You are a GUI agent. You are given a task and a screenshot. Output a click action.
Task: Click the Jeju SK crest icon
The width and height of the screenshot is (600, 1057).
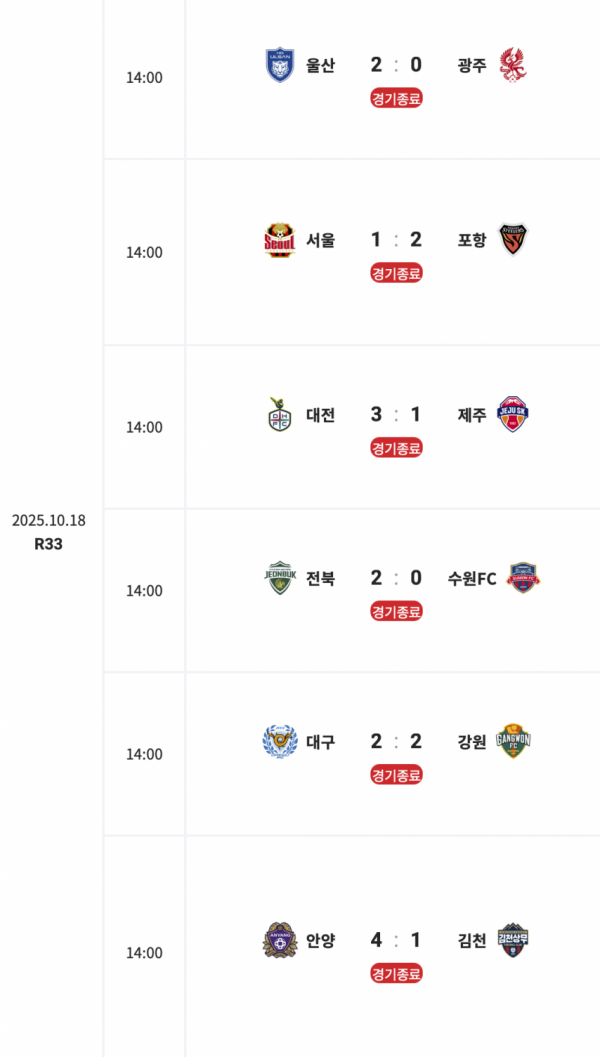tap(513, 414)
